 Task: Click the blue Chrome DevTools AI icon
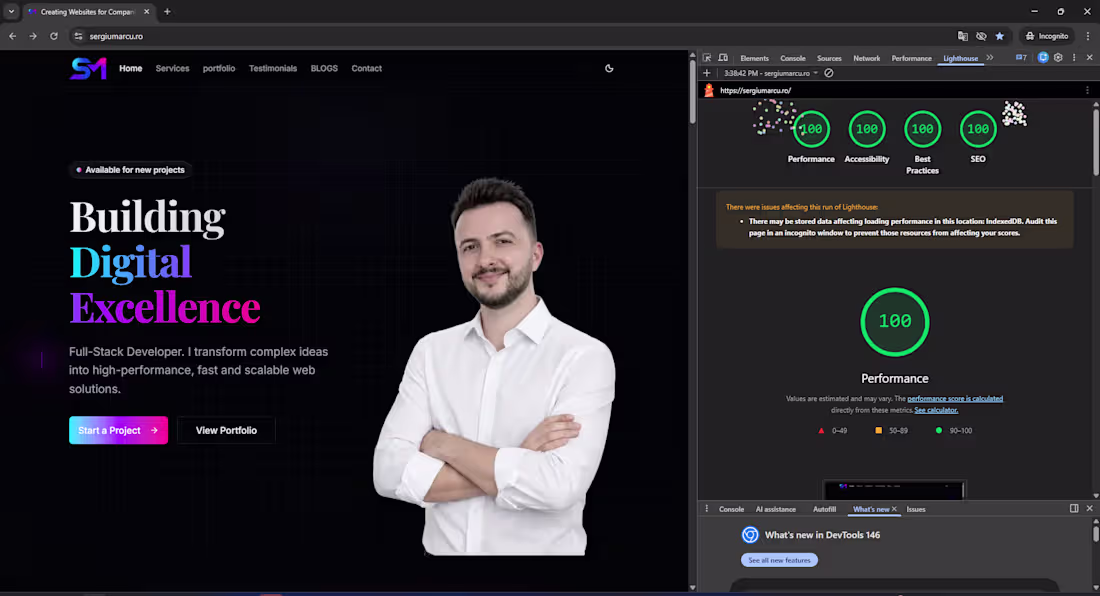pos(1043,57)
